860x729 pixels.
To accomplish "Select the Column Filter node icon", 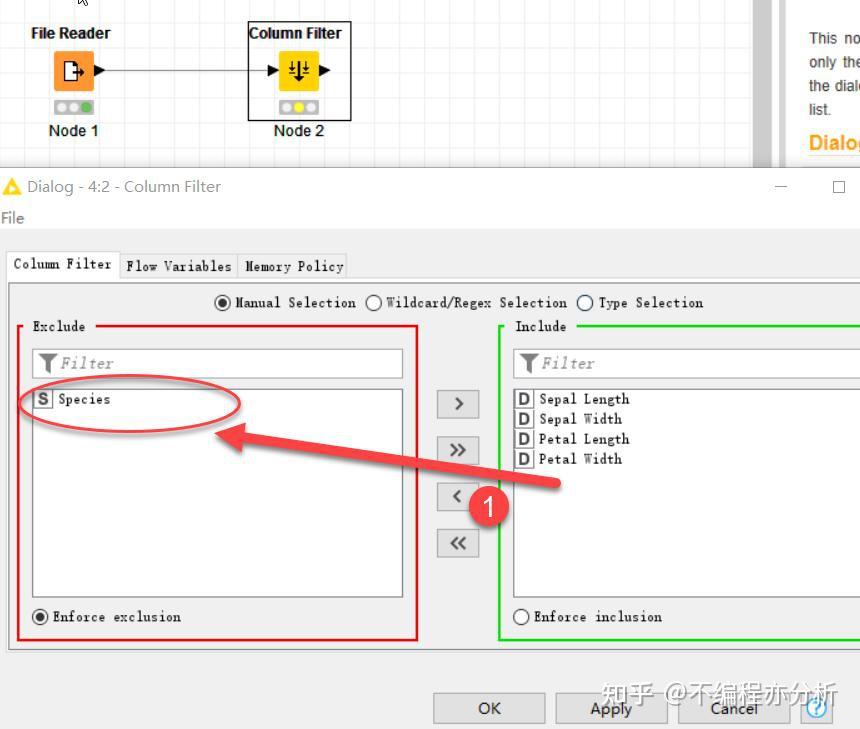I will click(299, 71).
